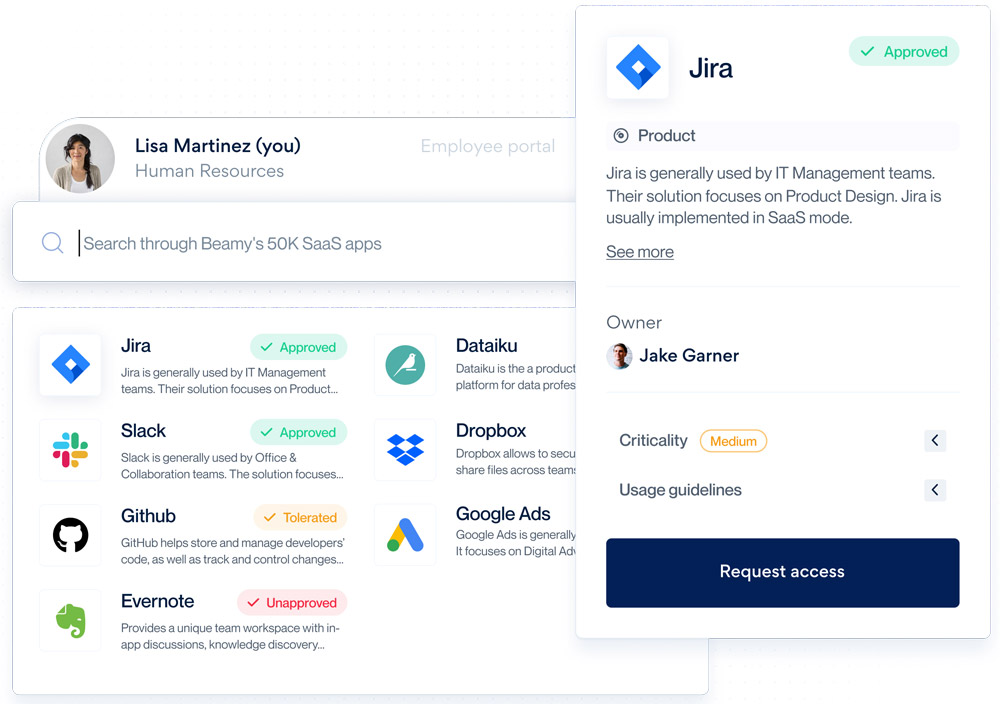Open the Dataiku bird icon
Viewport: 1000px width, 704px height.
click(x=405, y=365)
